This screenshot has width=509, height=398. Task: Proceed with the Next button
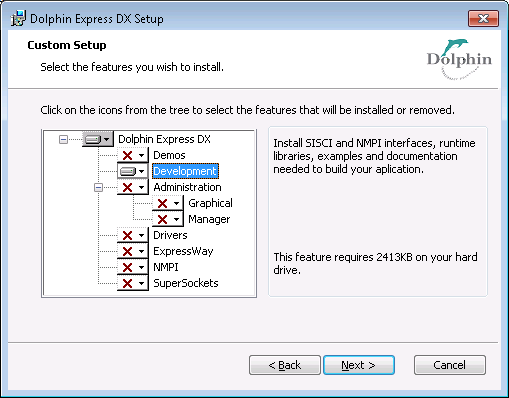pyautogui.click(x=359, y=365)
